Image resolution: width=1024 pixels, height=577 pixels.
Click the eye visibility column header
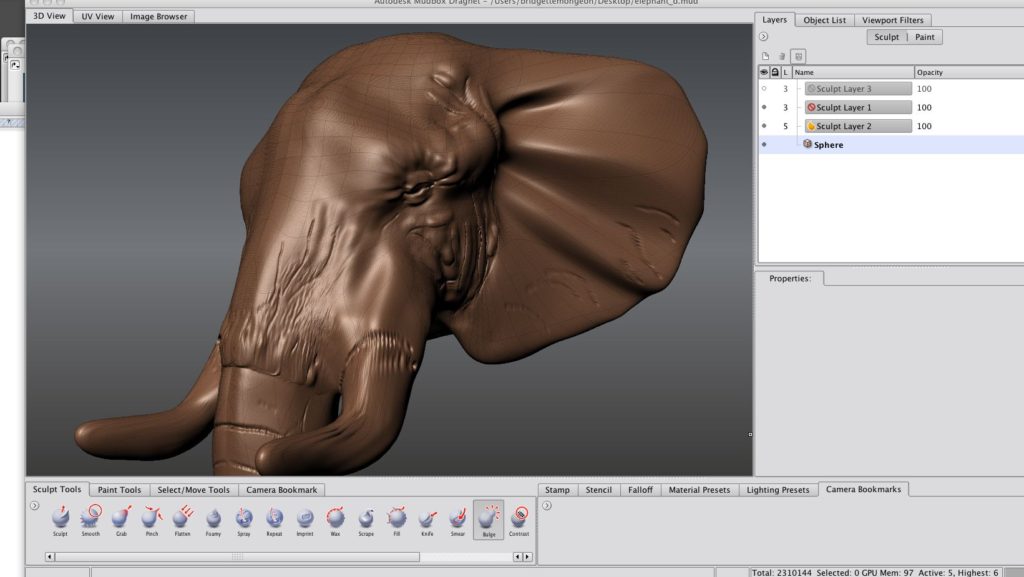pyautogui.click(x=763, y=72)
